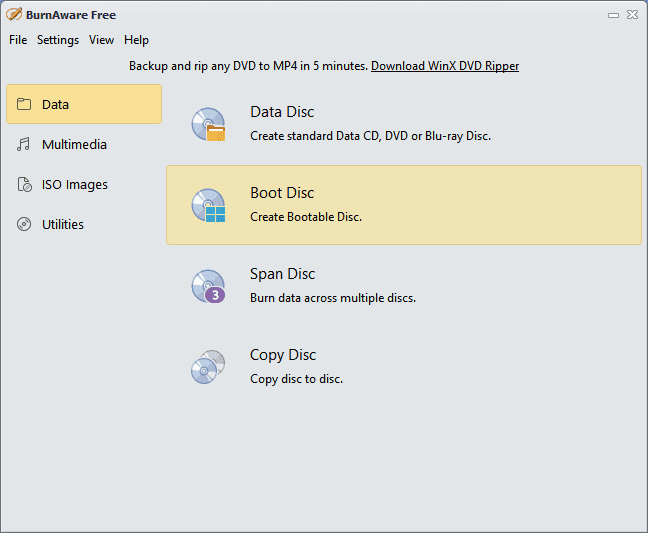Click the Data Disc folder icon
Screen dimensions: 648x533
click(x=209, y=124)
